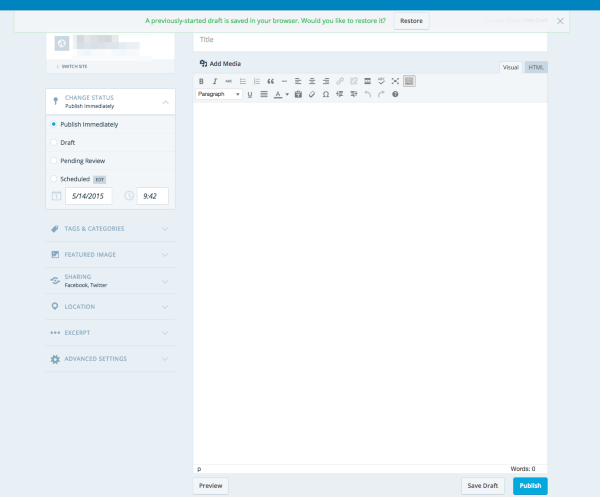This screenshot has width=600, height=497.
Task: Choose Pending Review status
Action: tap(53, 160)
